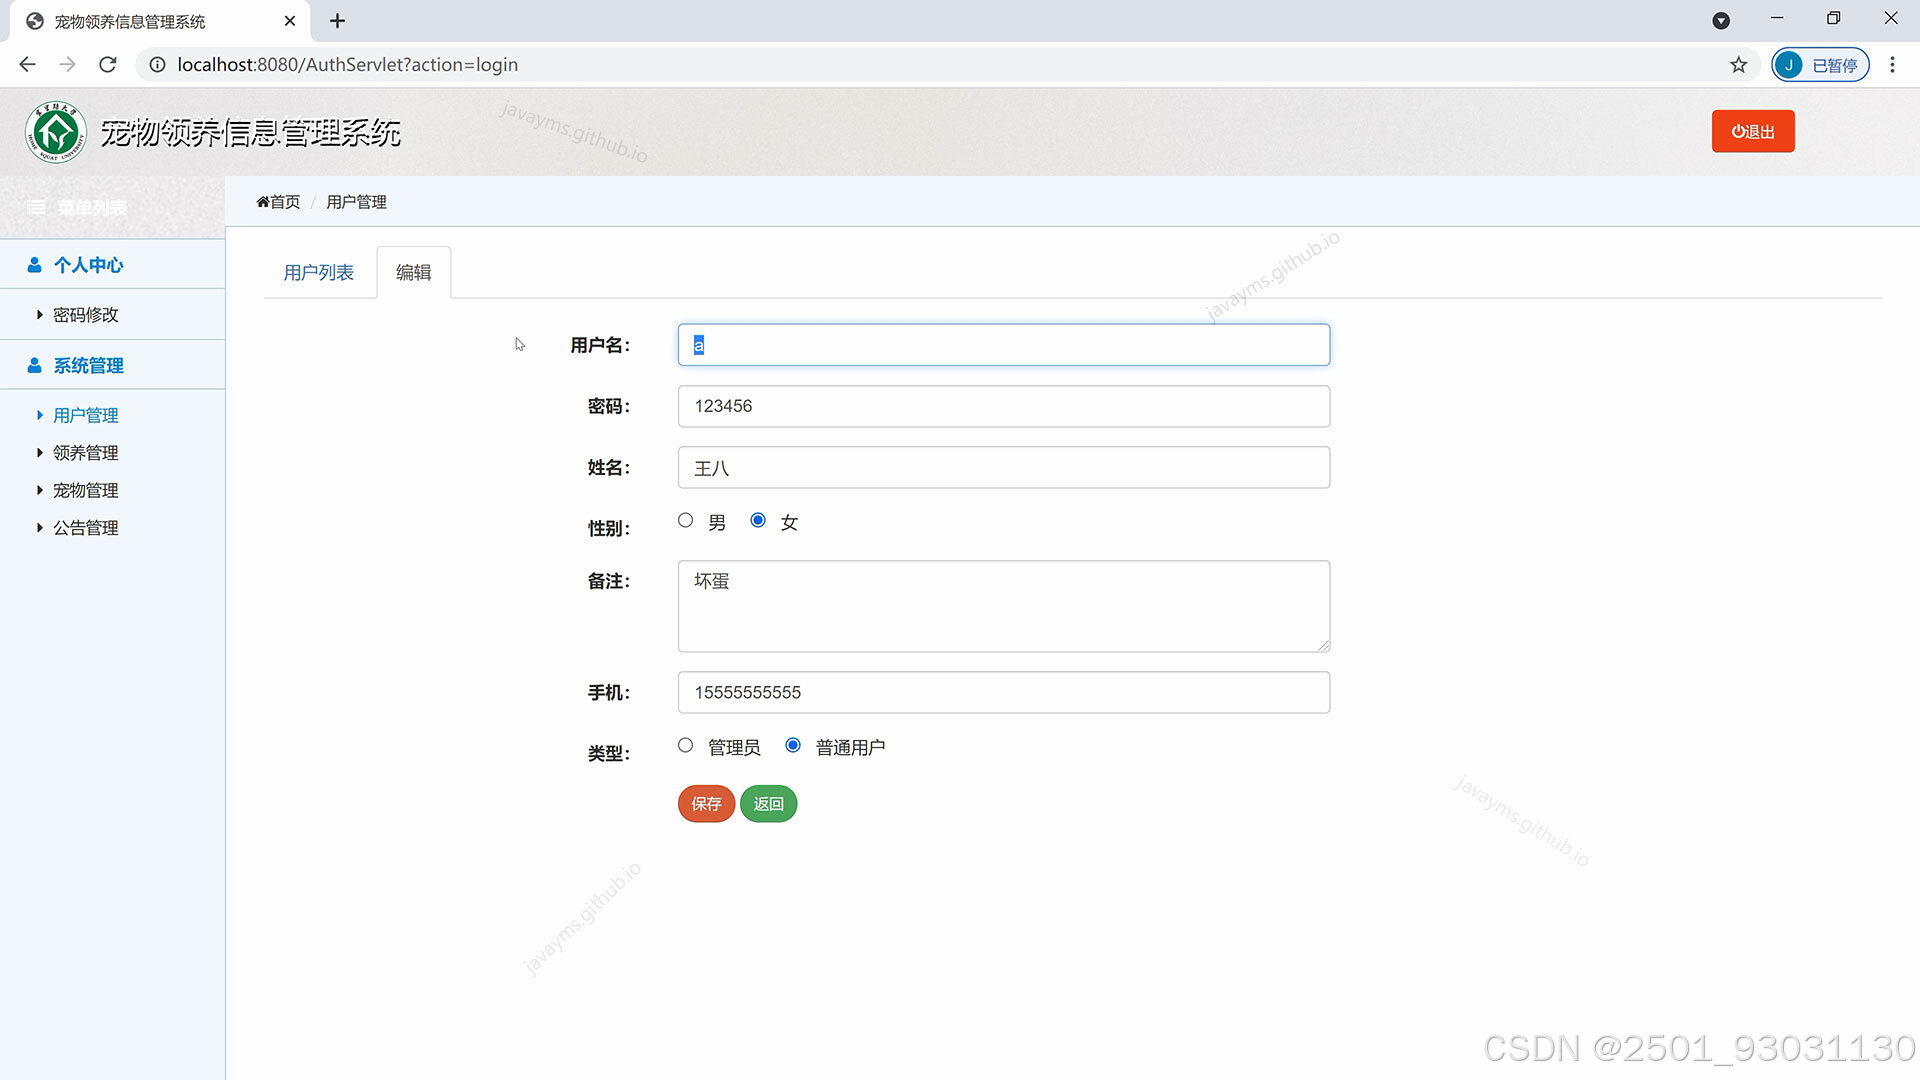Click the 手机 field with 15555555555
1920x1080 pixels.
tap(1004, 692)
